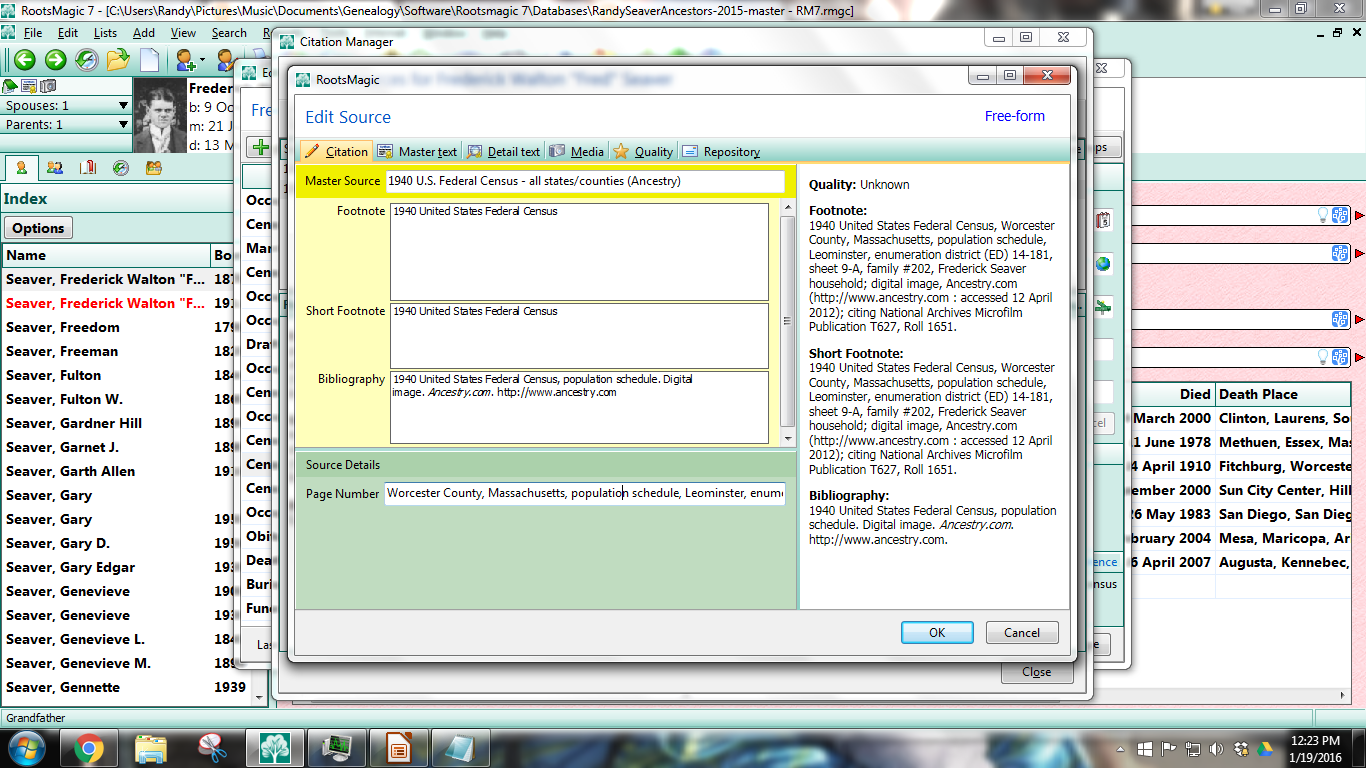Open the File menu
1366x768 pixels.
click(x=32, y=33)
